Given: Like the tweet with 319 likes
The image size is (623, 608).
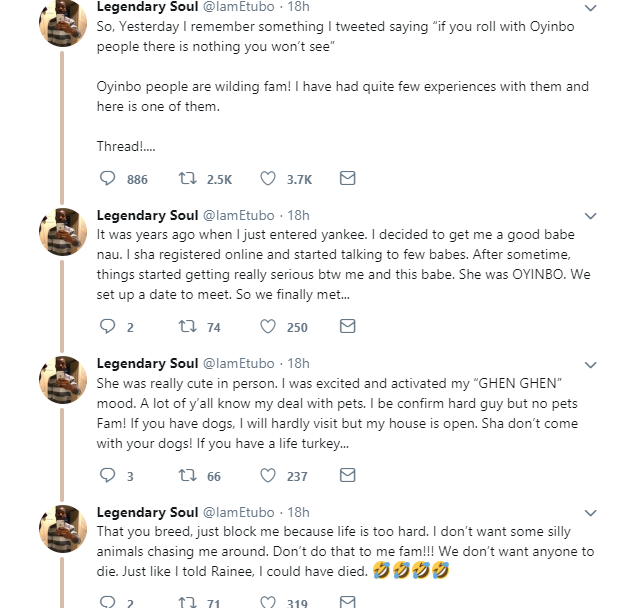Looking at the screenshot, I should tap(268, 602).
